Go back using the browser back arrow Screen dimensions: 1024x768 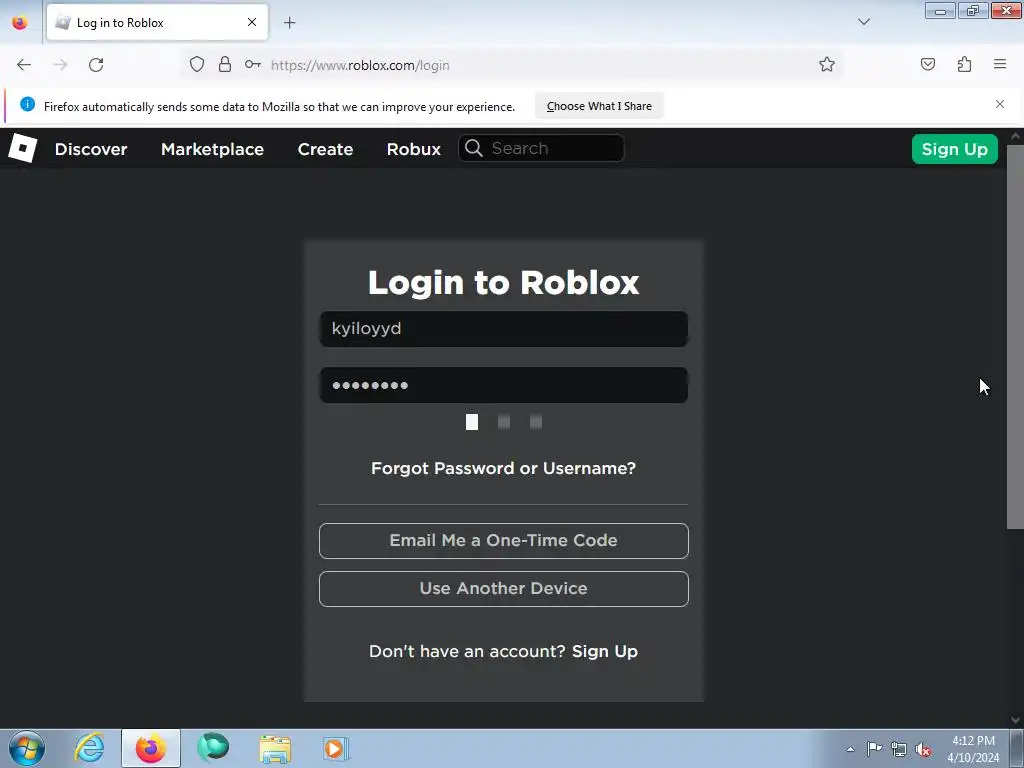[24, 65]
